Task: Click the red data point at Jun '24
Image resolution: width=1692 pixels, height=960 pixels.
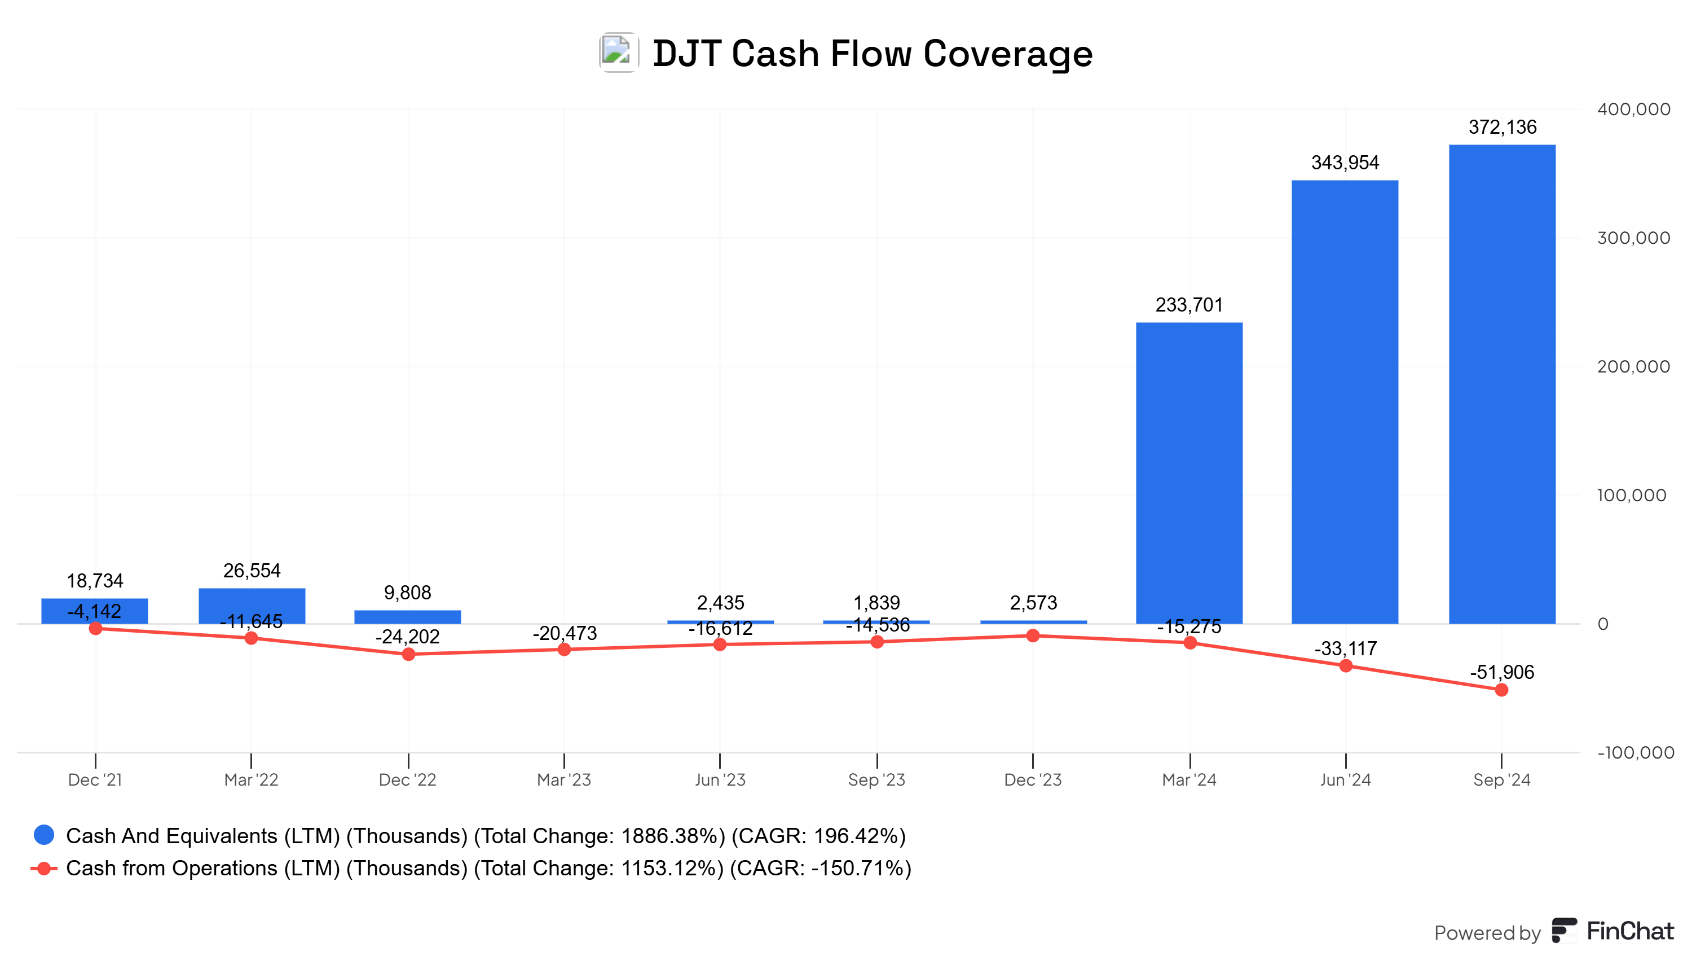Action: click(1345, 667)
